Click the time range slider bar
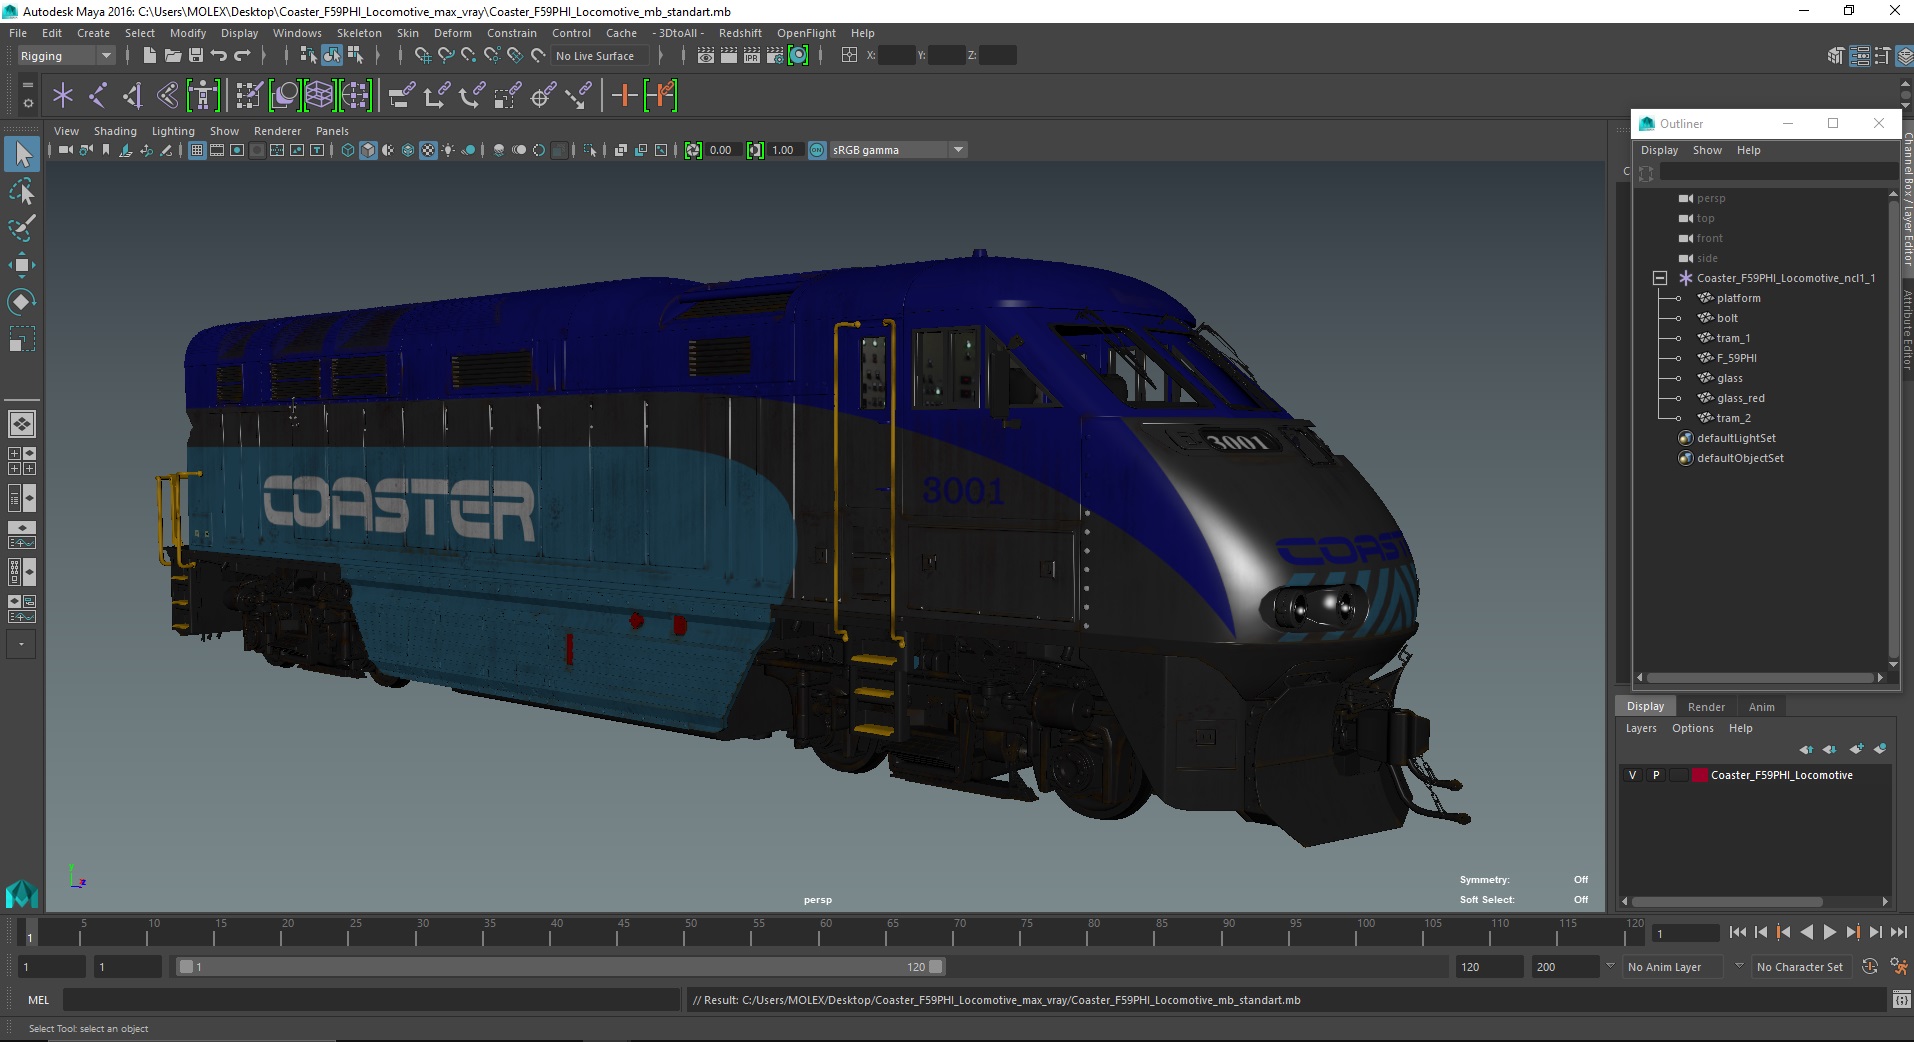This screenshot has height=1042, width=1914. pos(560,967)
